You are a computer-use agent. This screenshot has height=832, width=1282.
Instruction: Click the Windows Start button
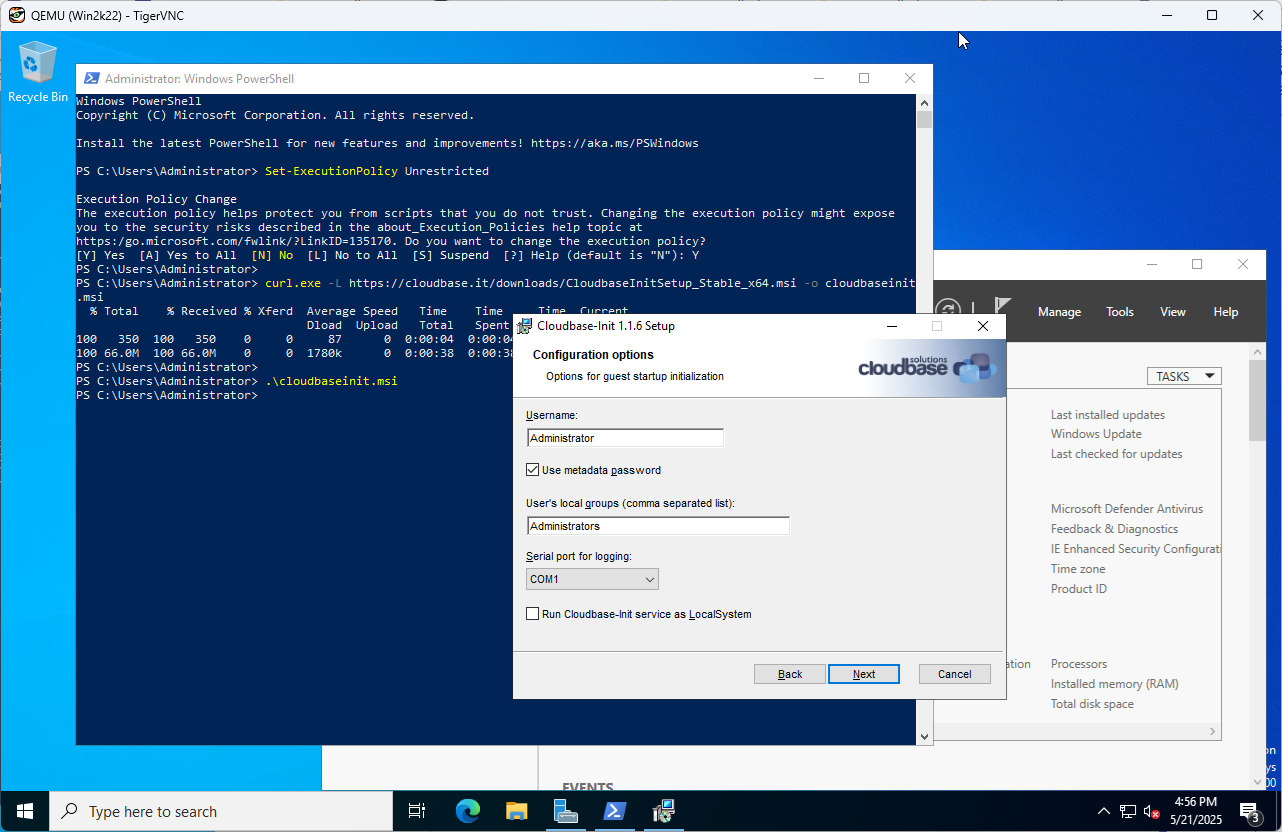(24, 811)
